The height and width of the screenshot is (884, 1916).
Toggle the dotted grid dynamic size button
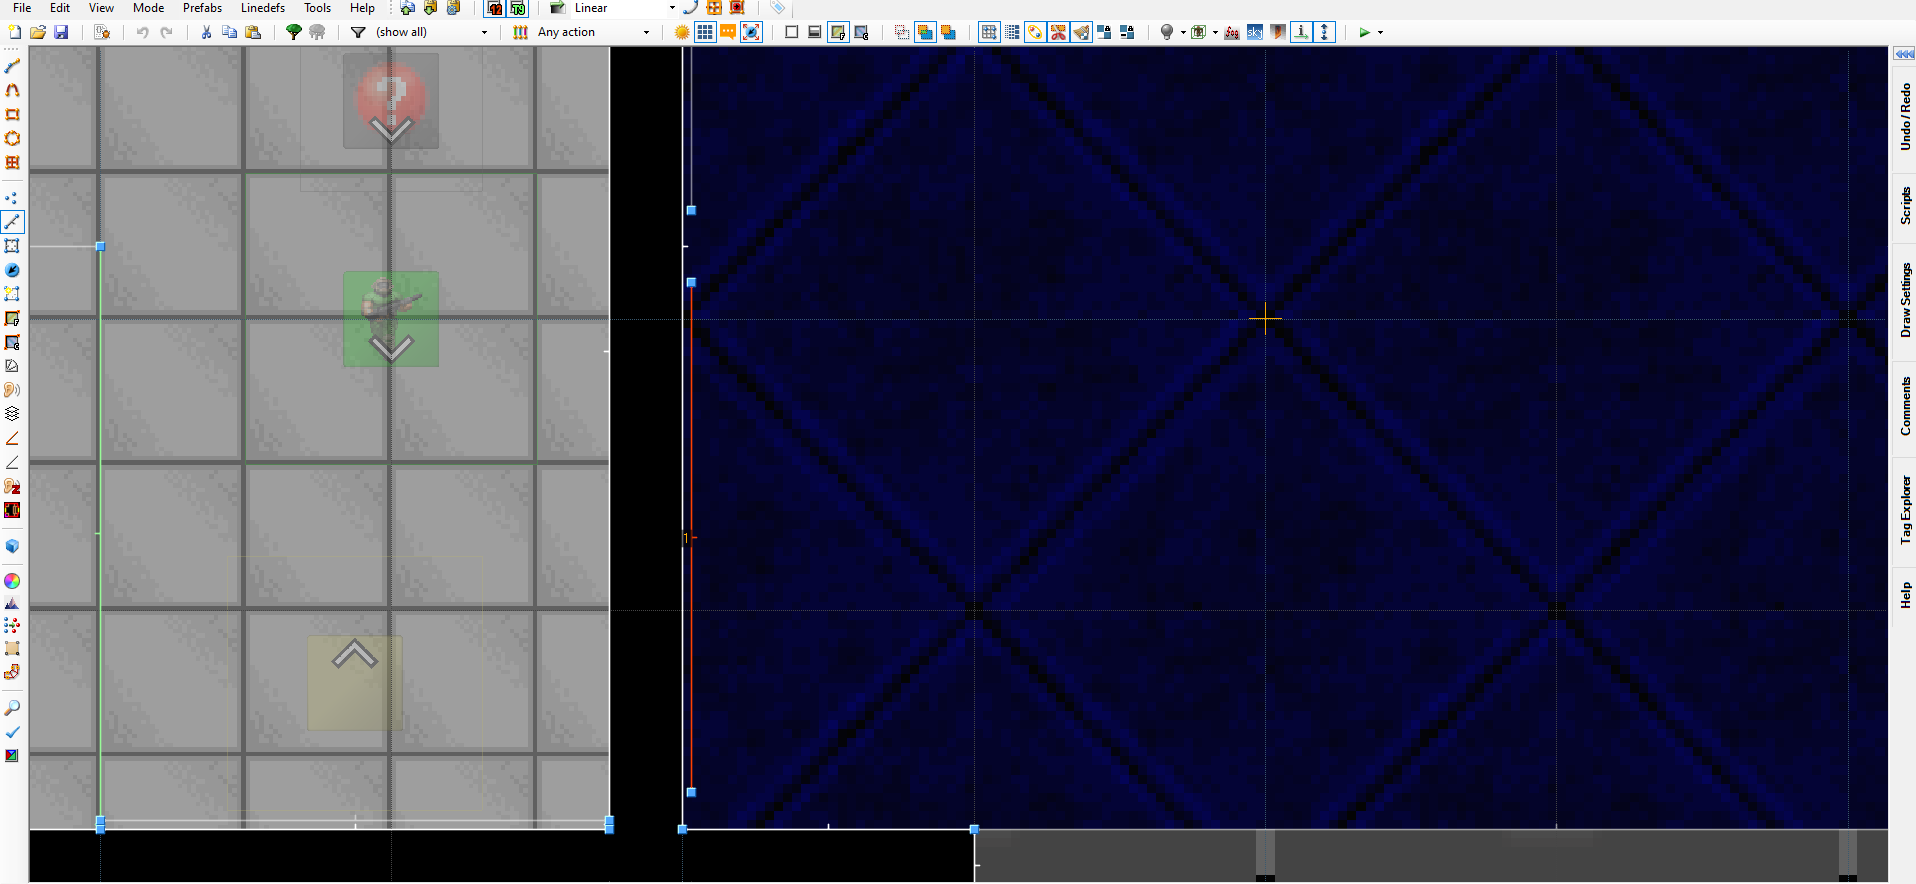[x=1012, y=32]
